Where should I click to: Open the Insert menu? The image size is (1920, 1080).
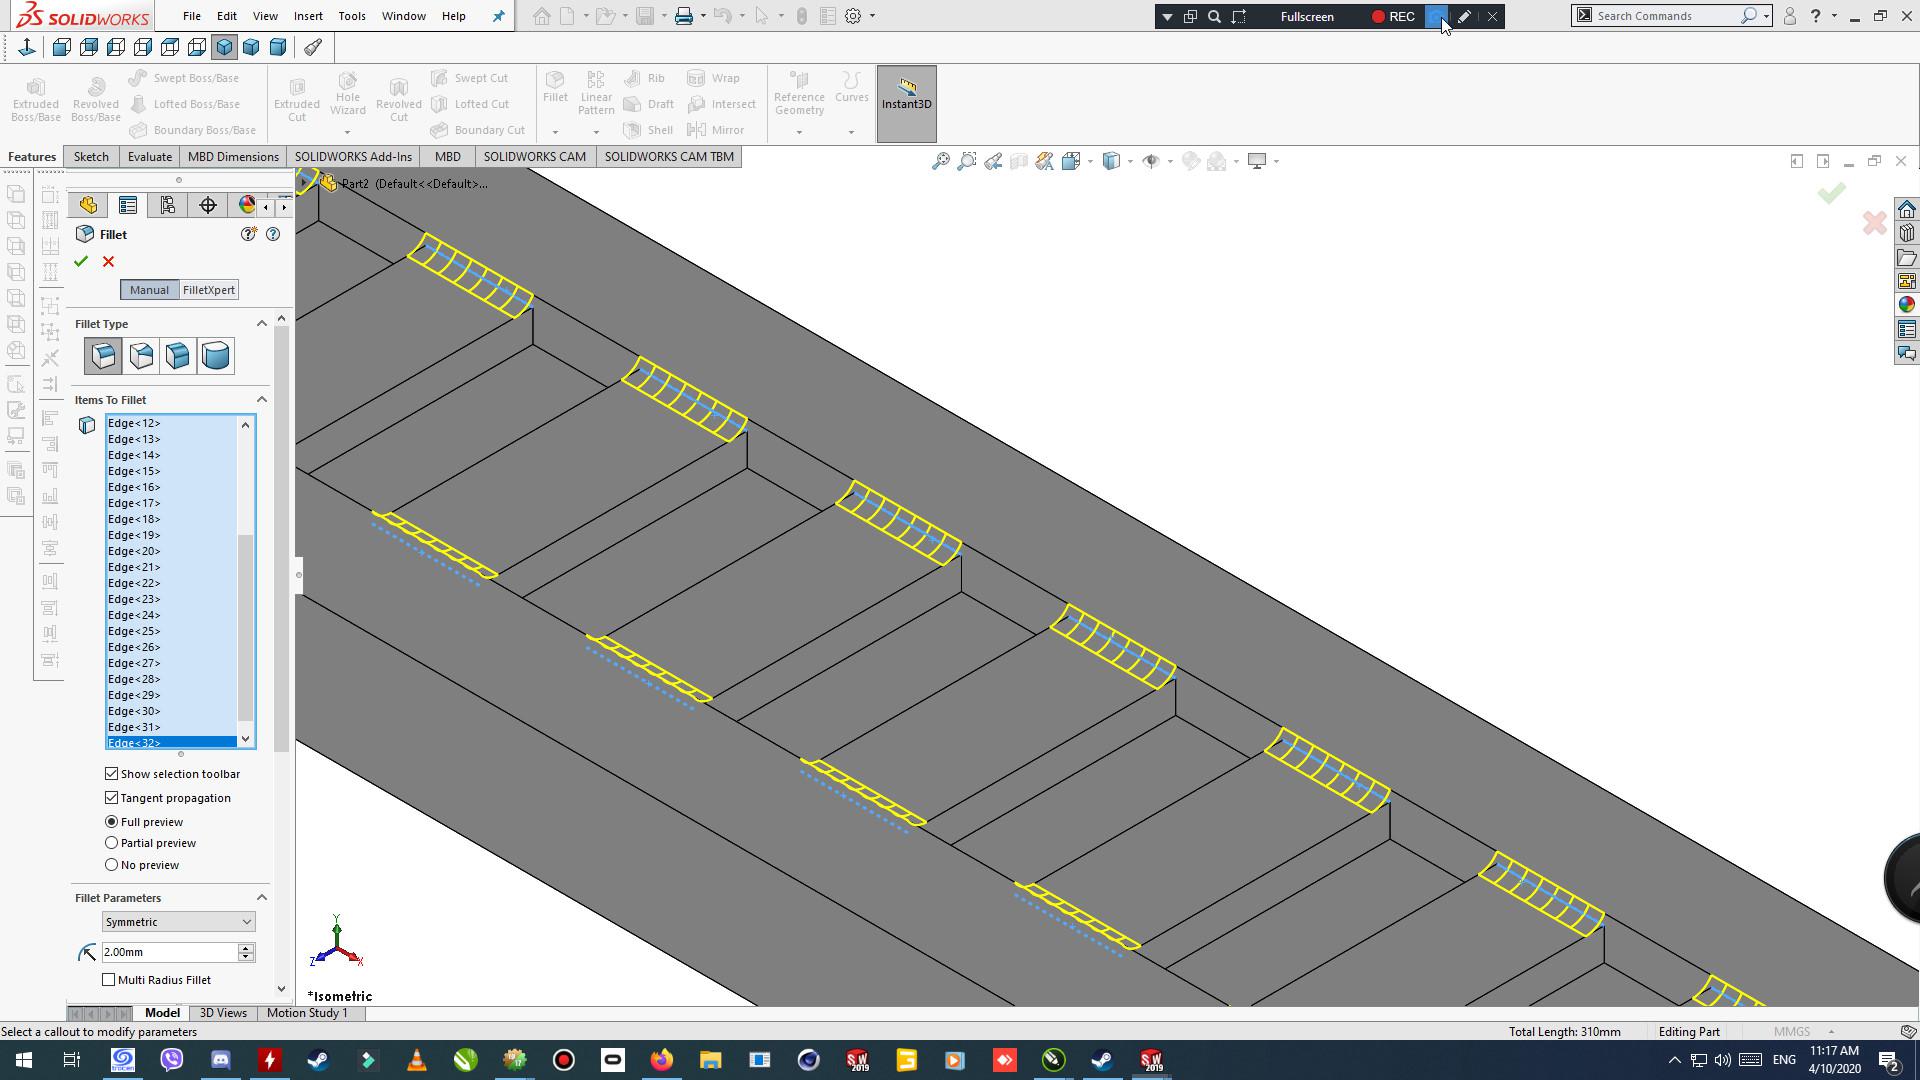pyautogui.click(x=308, y=16)
